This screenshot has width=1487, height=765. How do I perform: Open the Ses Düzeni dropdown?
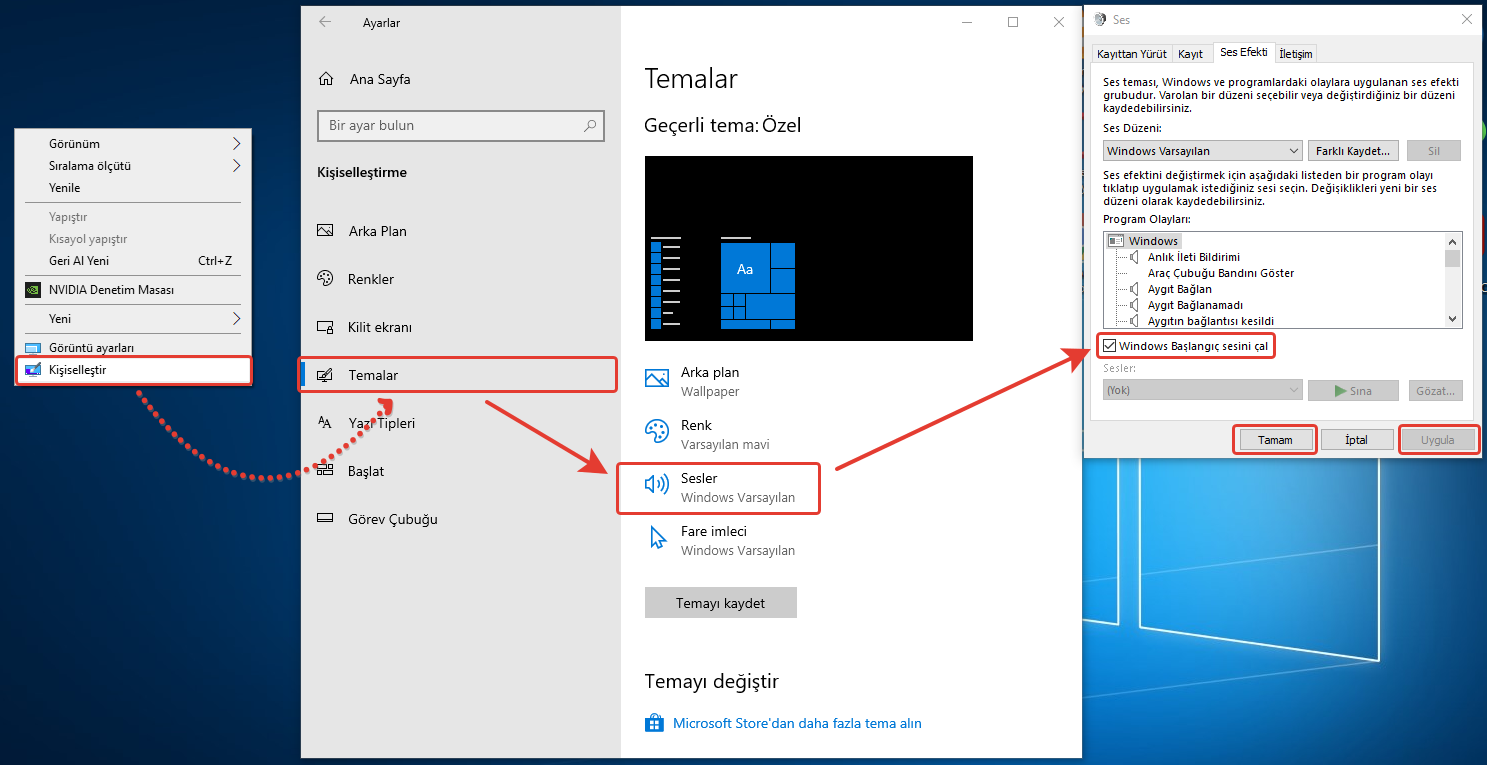pos(1202,151)
